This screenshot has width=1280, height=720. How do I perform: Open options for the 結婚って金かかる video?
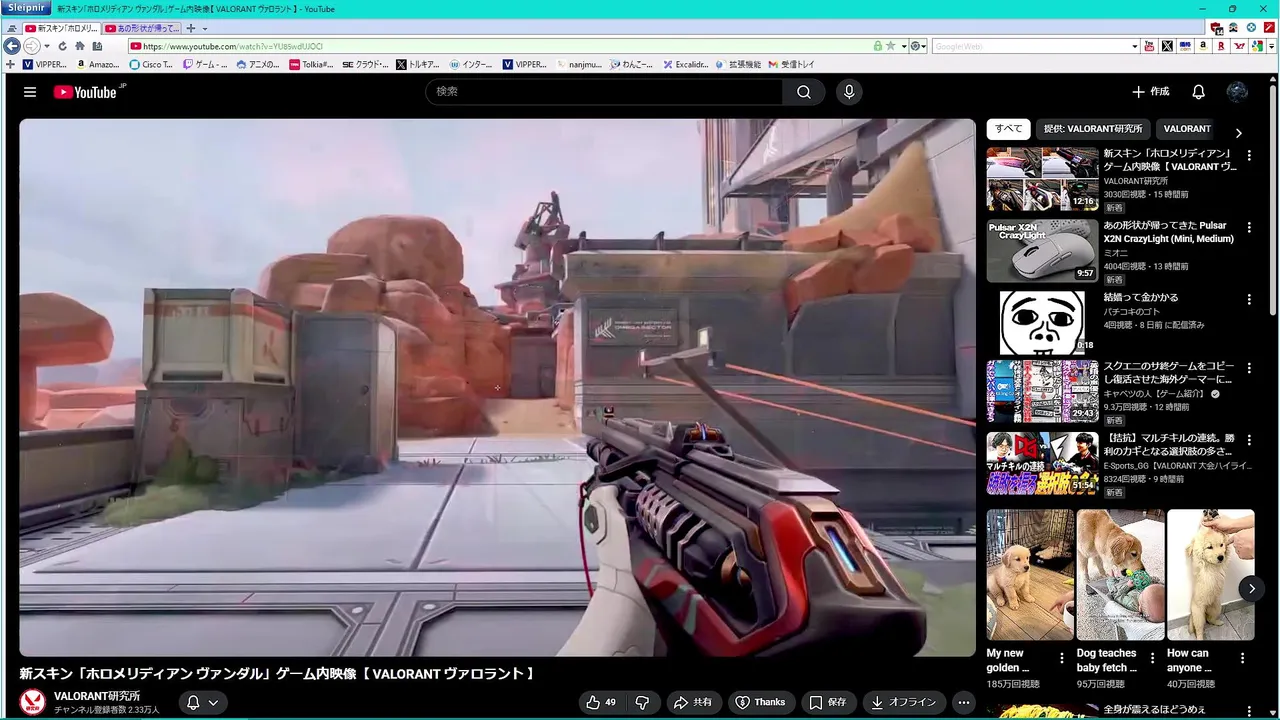click(x=1249, y=299)
